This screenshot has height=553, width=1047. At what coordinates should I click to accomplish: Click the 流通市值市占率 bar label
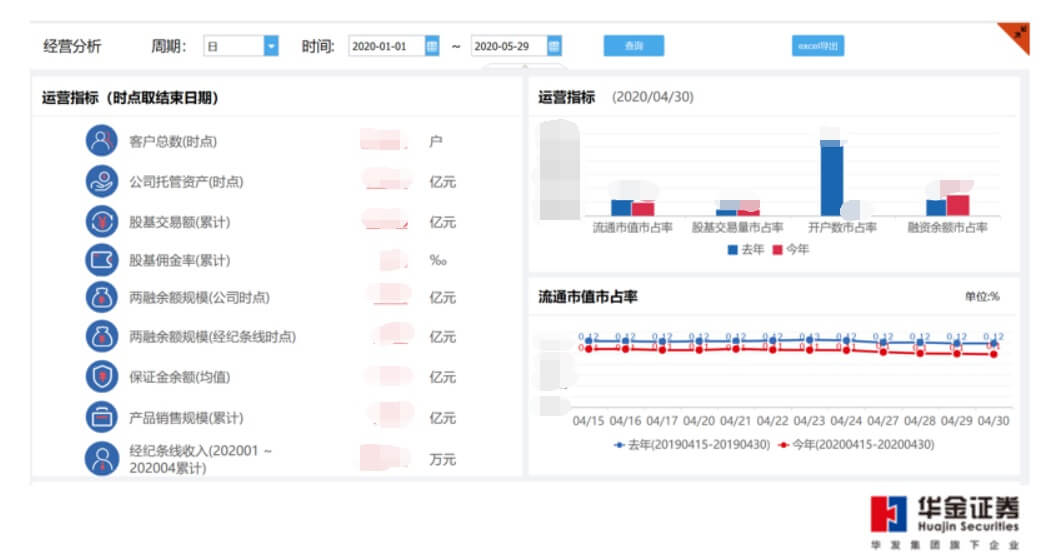pos(632,227)
